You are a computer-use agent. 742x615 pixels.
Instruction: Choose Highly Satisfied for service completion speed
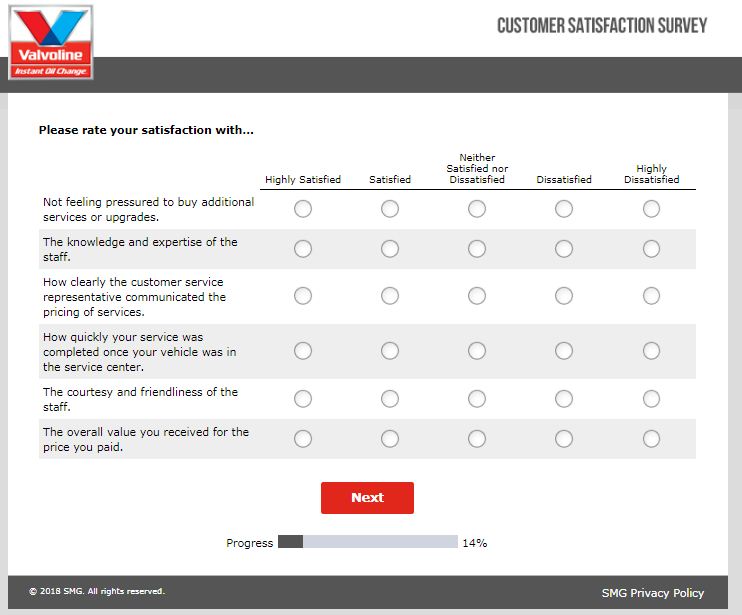point(303,351)
